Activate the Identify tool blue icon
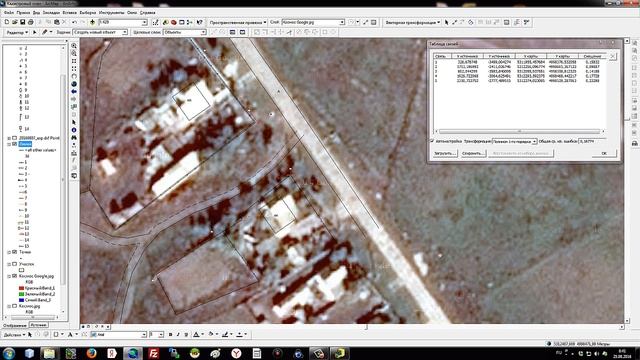The image size is (640, 360). (x=74, y=130)
